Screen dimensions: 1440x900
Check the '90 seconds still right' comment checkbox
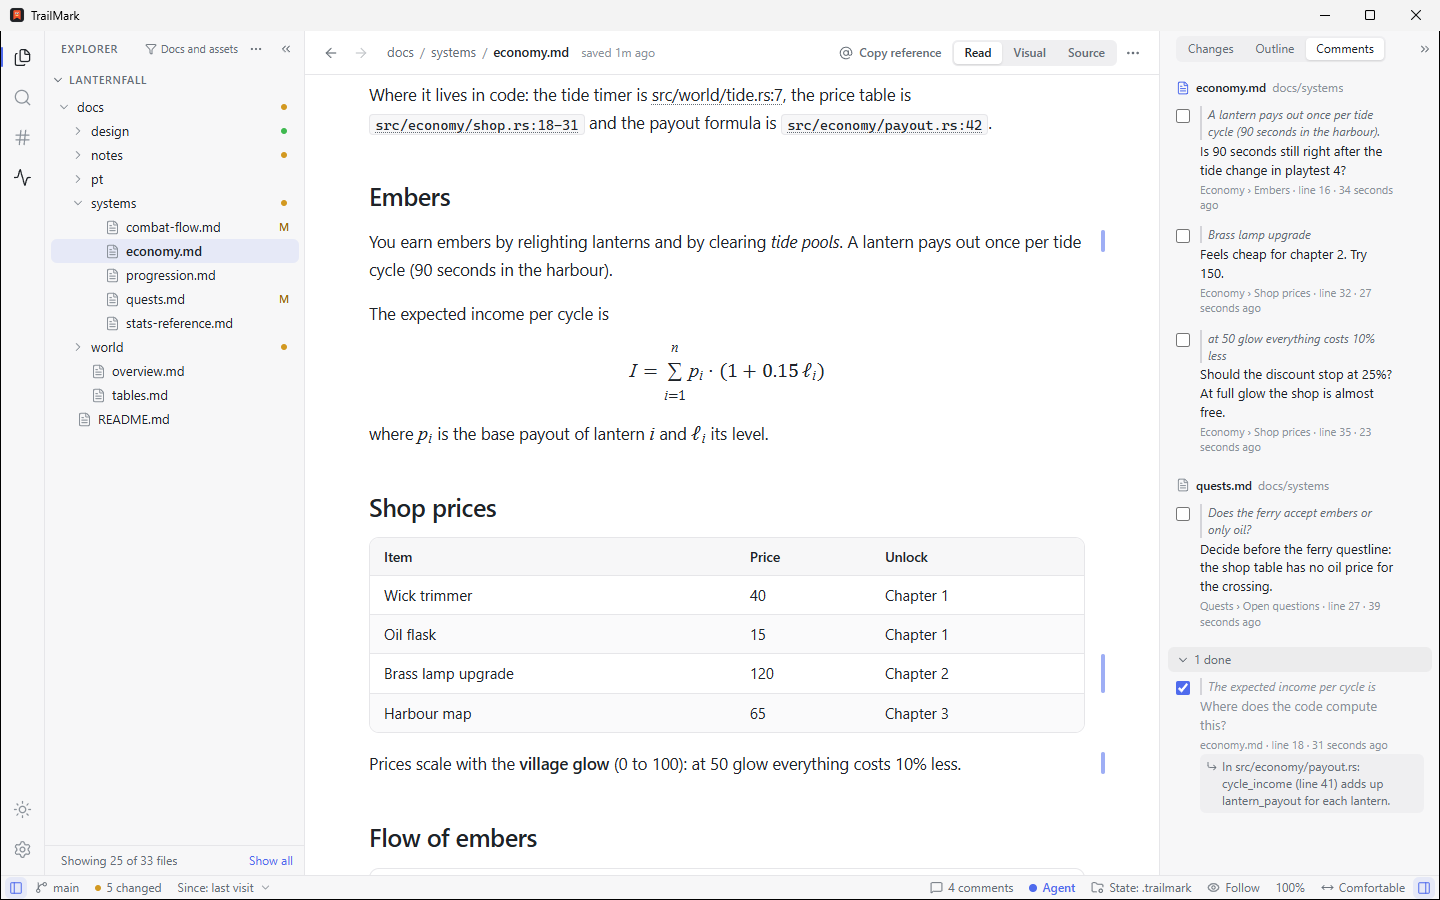pos(1183,116)
